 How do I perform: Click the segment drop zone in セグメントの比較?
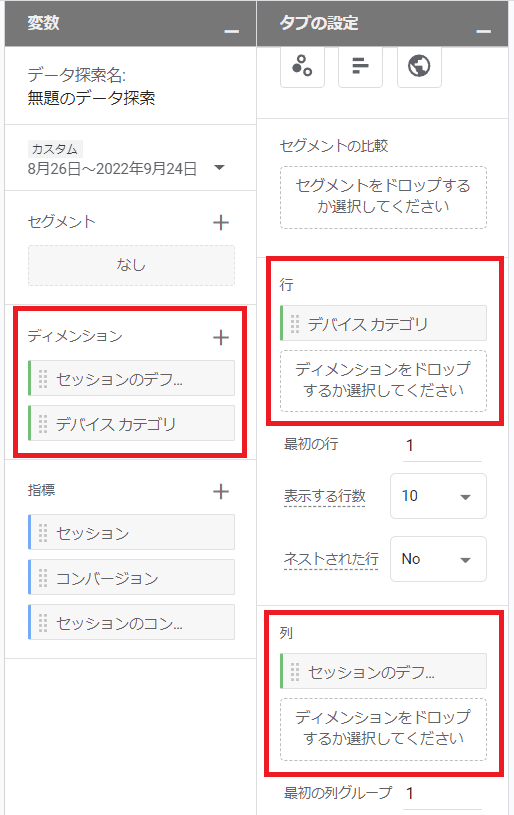click(x=384, y=198)
